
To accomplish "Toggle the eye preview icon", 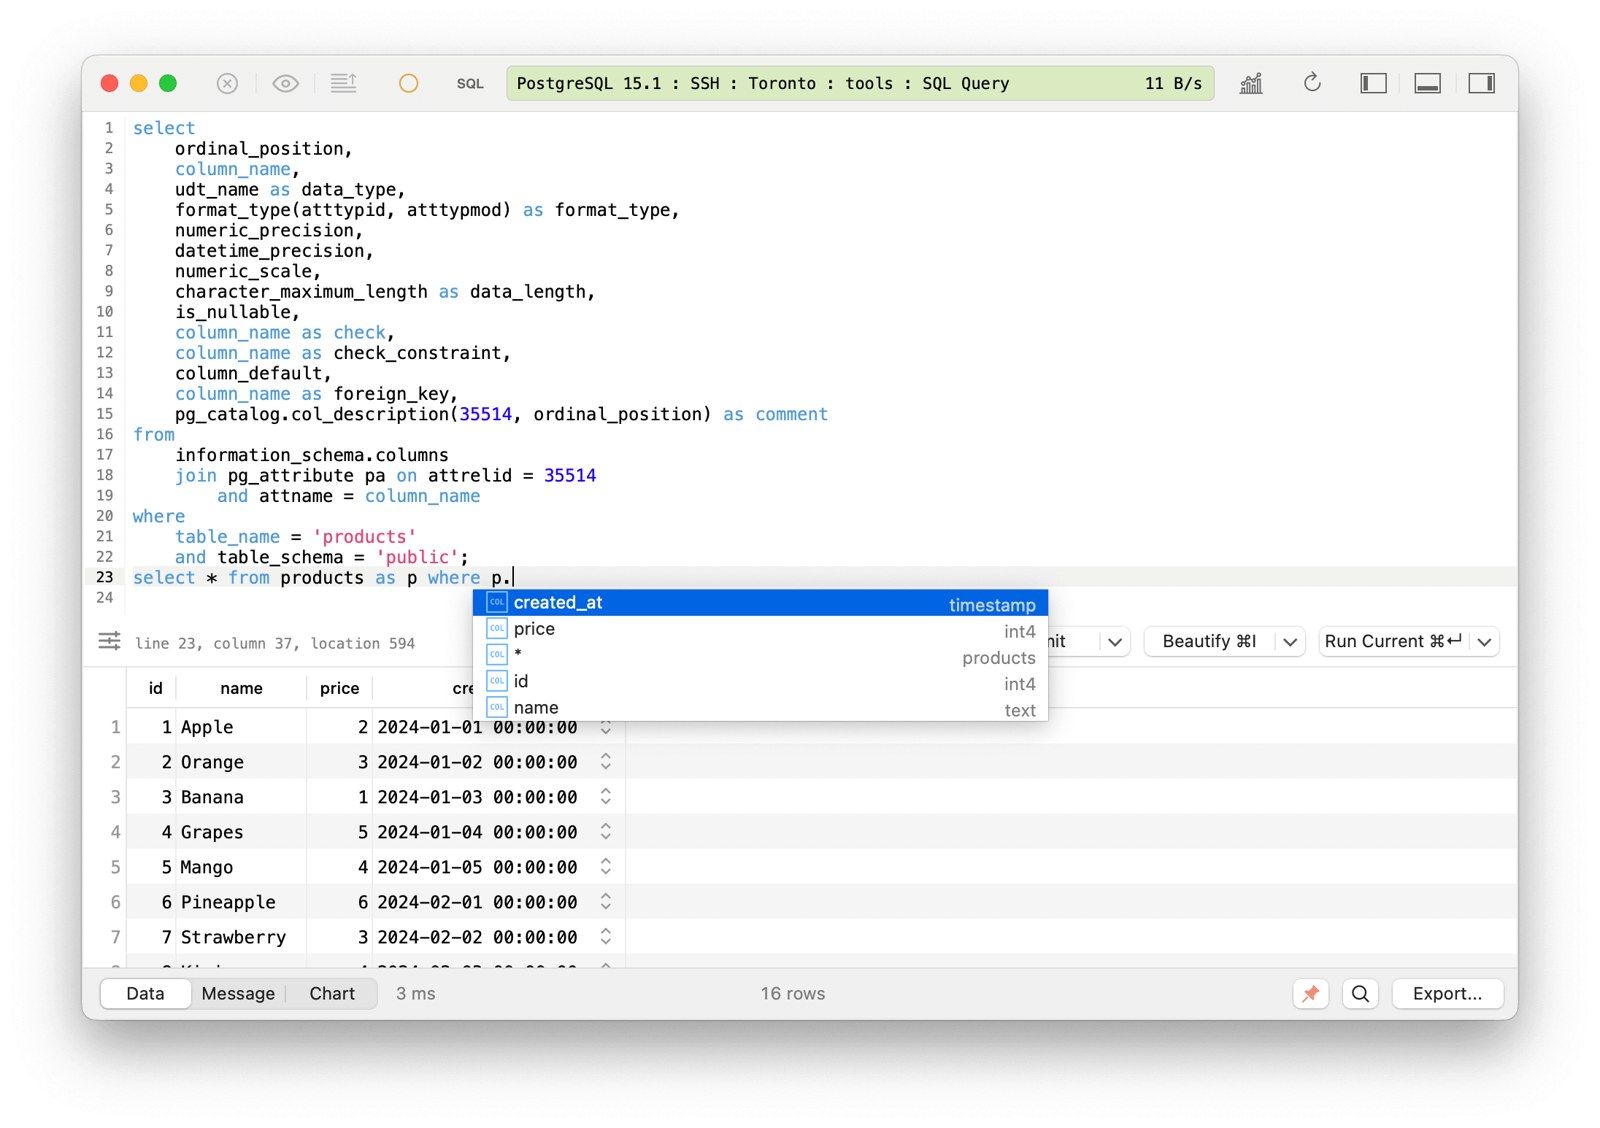I will [285, 84].
